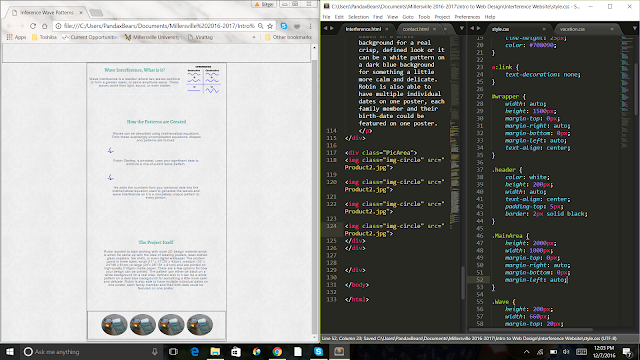Go to Chrome's home page
Screen dimensions: 640x360
click(x=44, y=26)
